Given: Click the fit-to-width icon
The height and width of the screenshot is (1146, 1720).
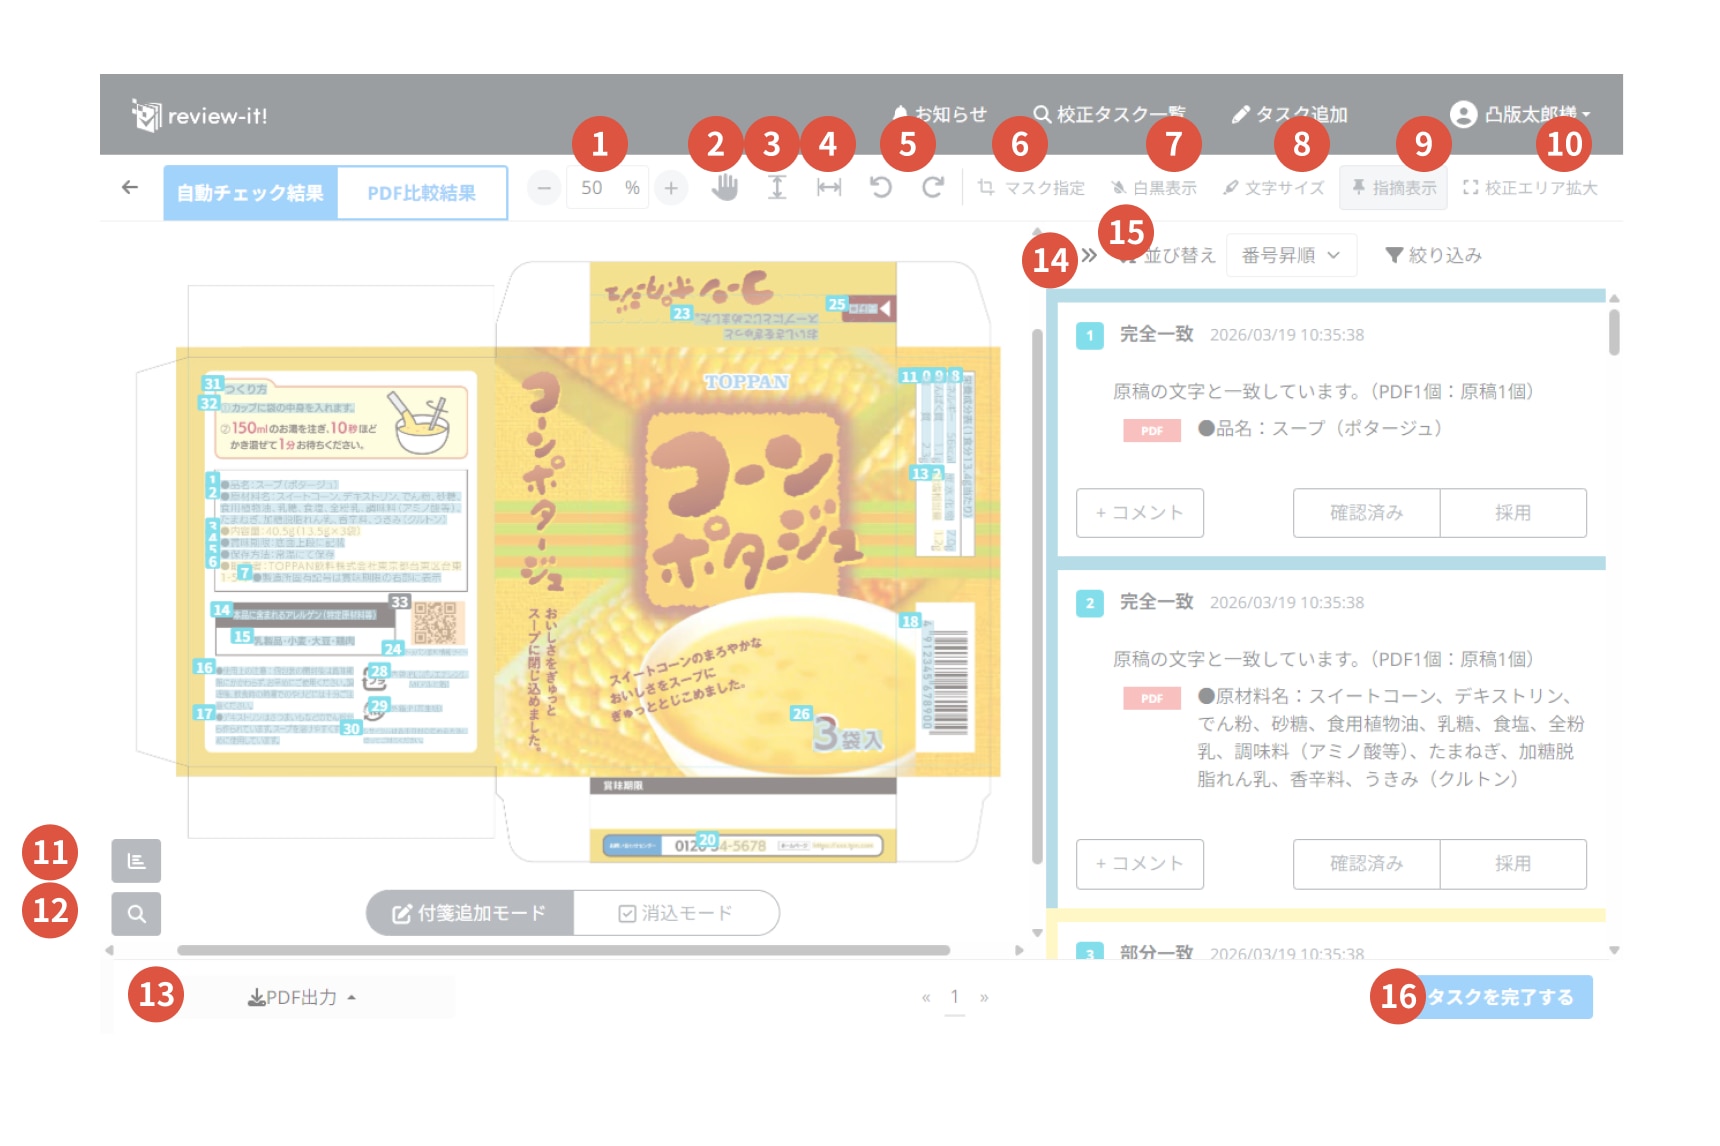Looking at the screenshot, I should 829,187.
